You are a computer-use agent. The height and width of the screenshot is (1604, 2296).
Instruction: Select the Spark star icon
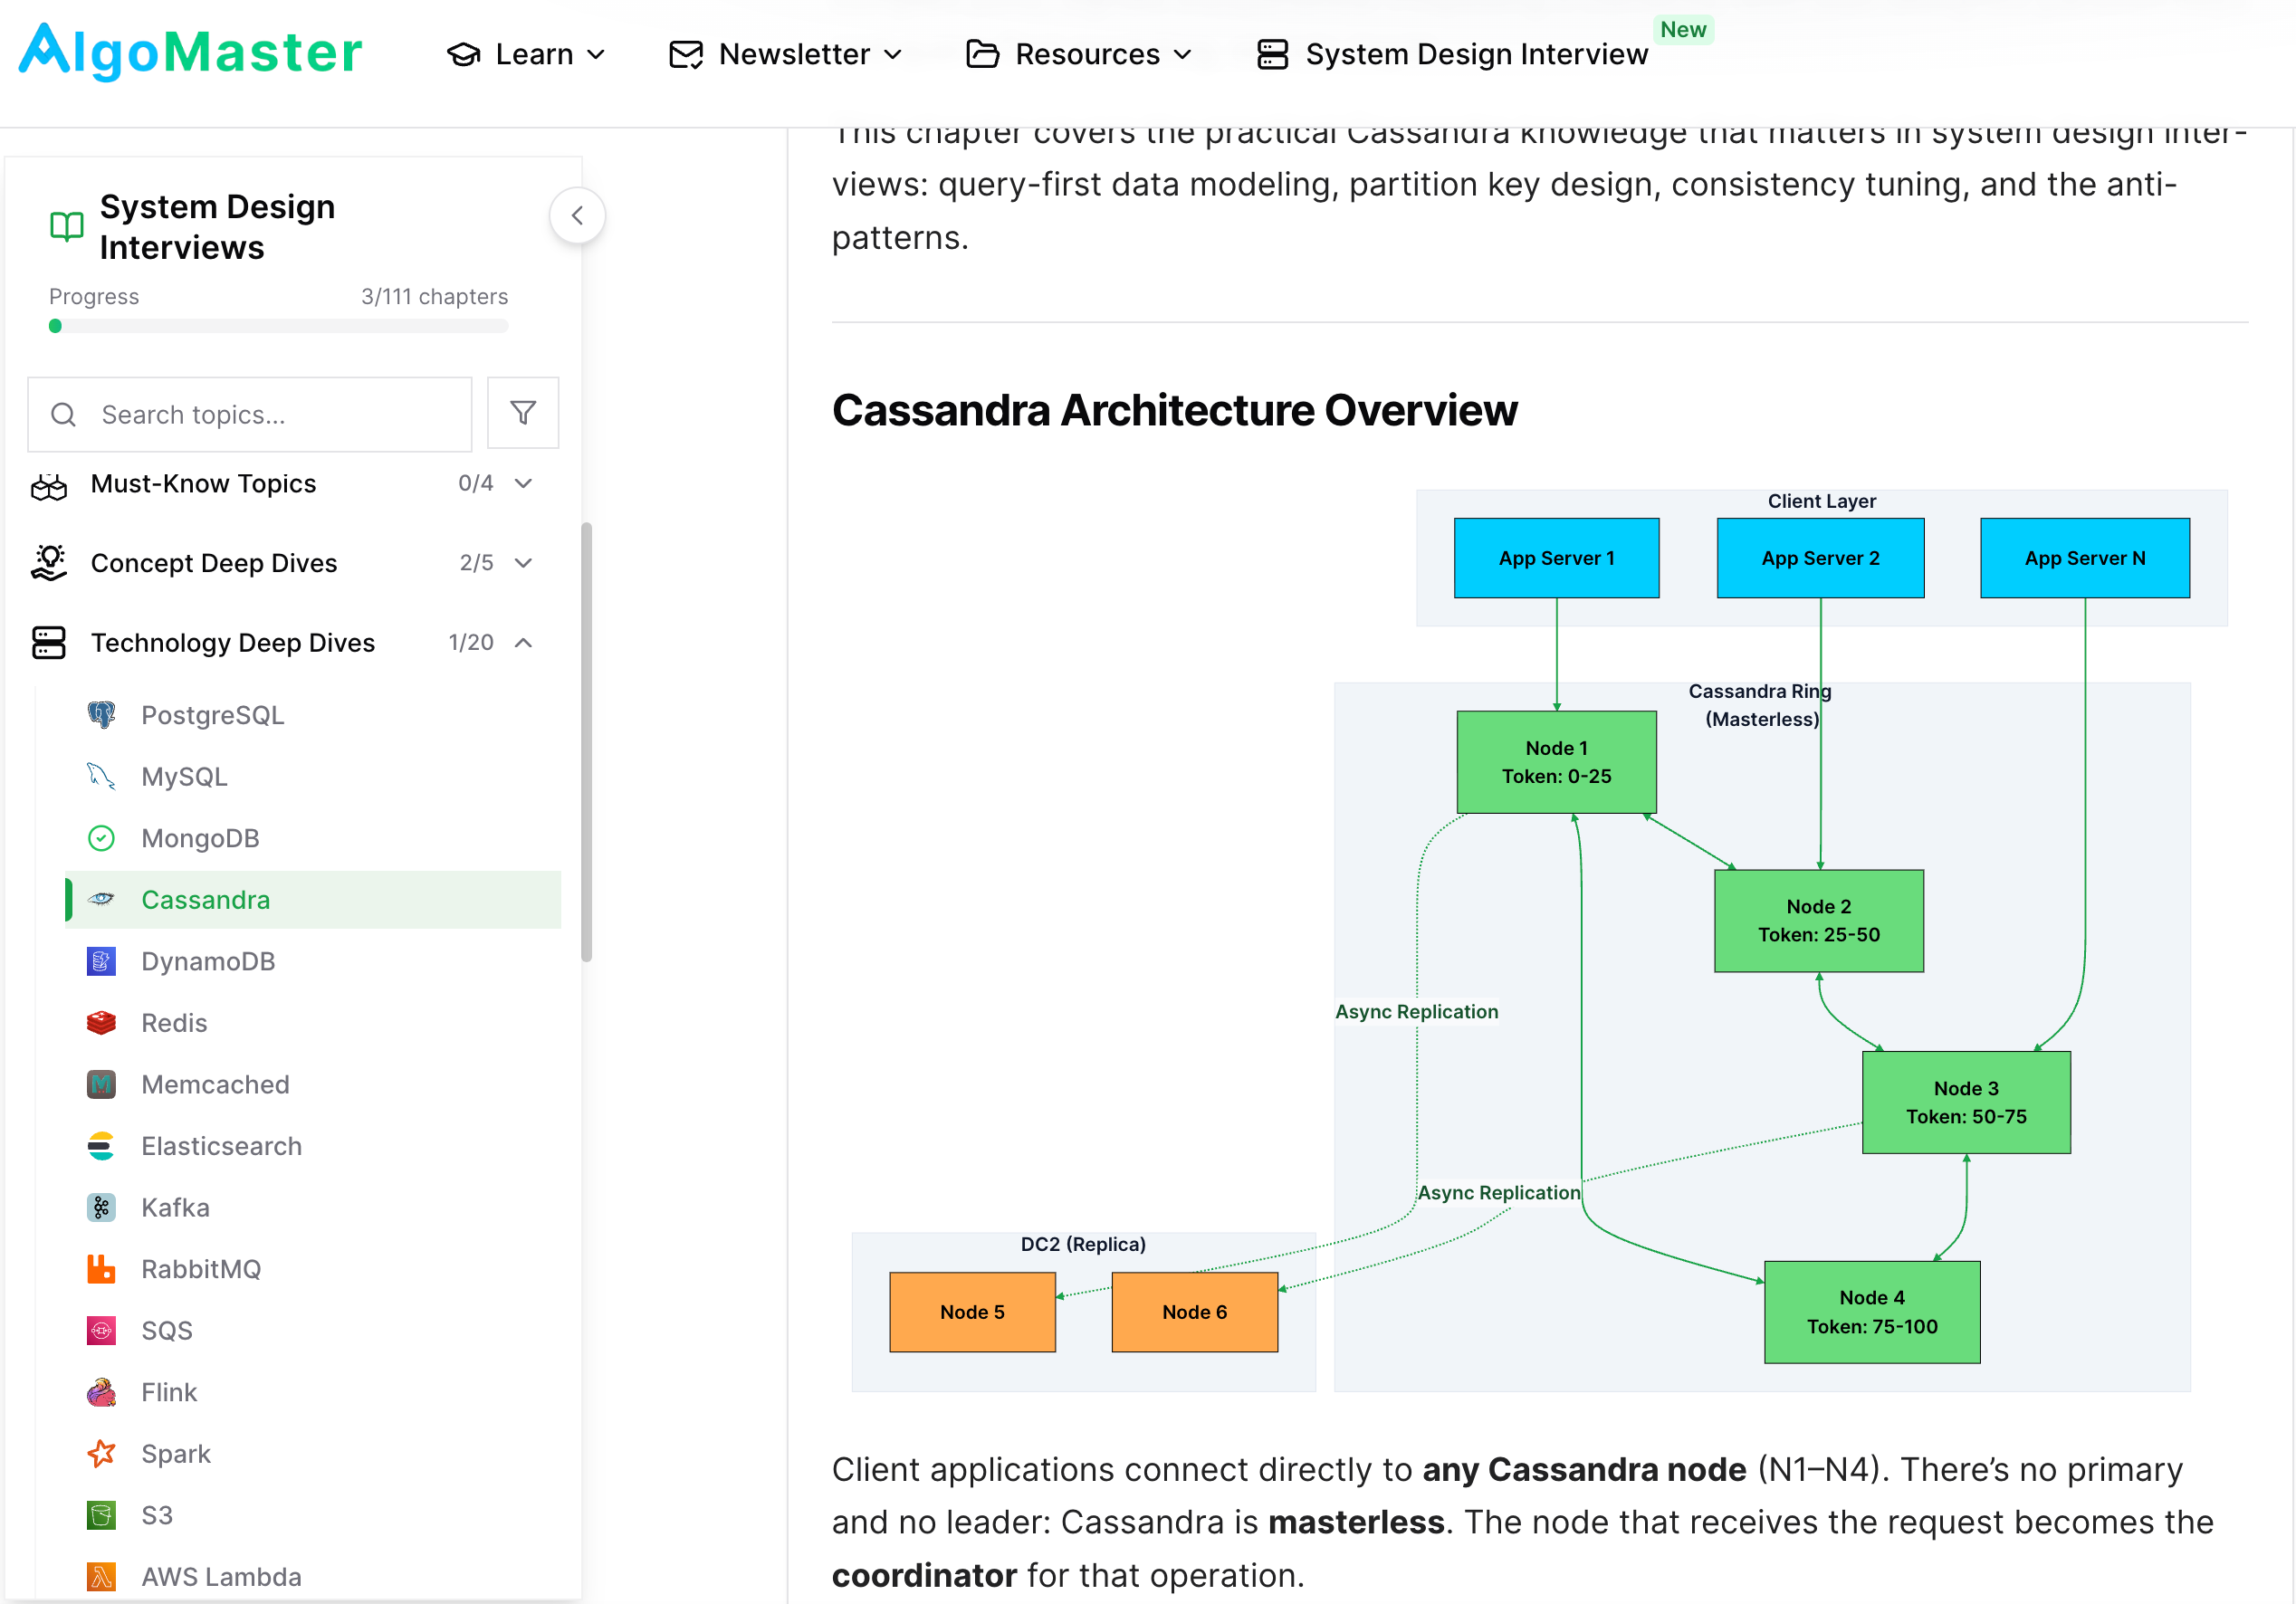point(101,1453)
